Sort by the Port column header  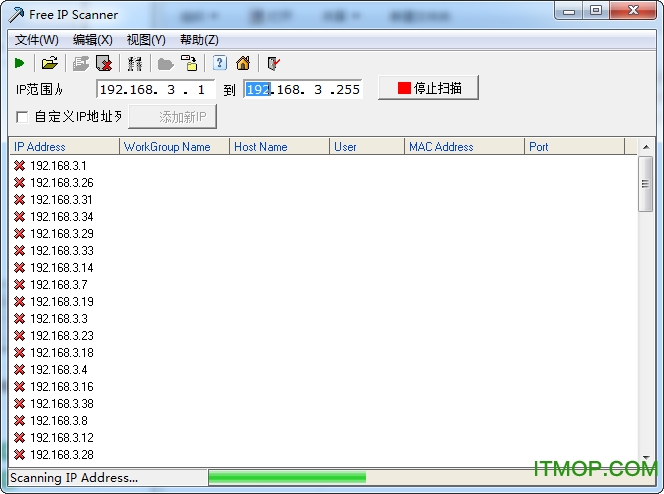pos(575,147)
